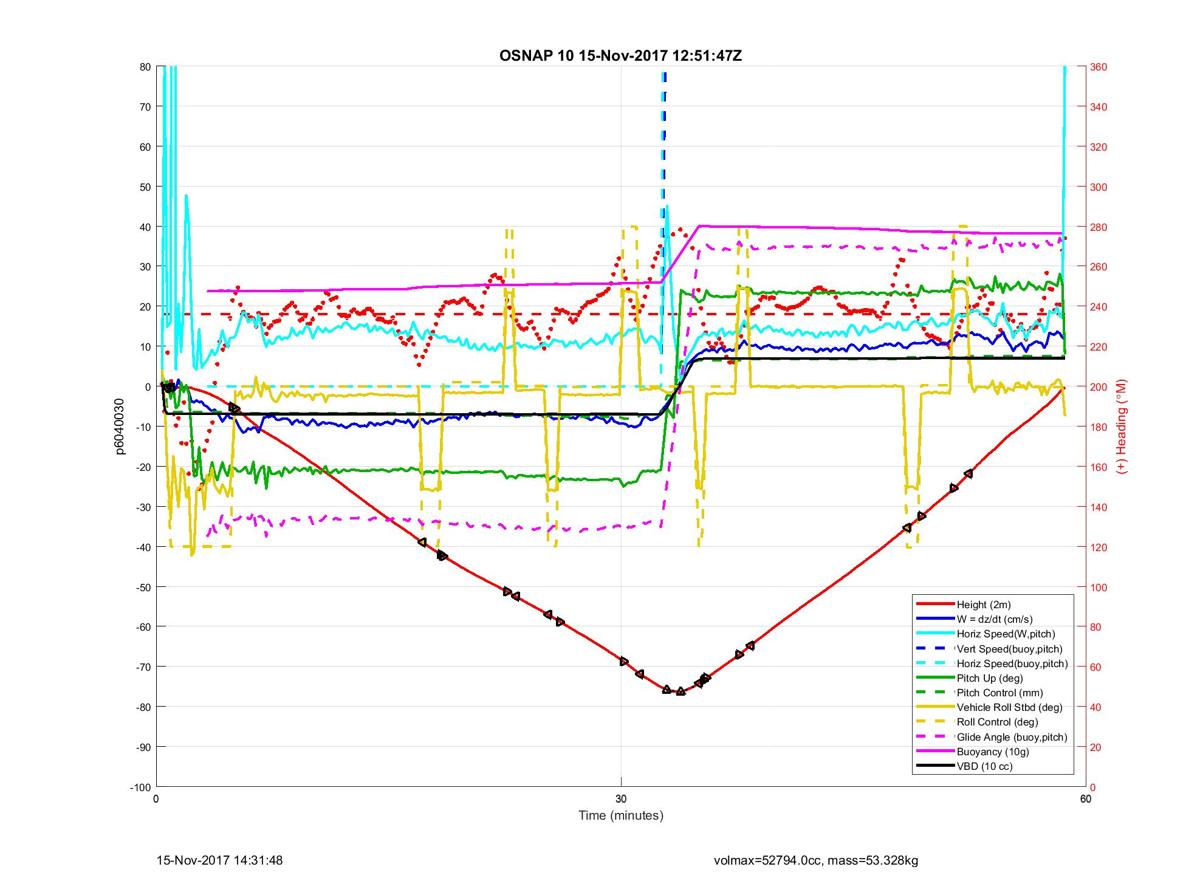Click the -100 tick label
The image size is (1200, 885).
pyautogui.click(x=139, y=787)
